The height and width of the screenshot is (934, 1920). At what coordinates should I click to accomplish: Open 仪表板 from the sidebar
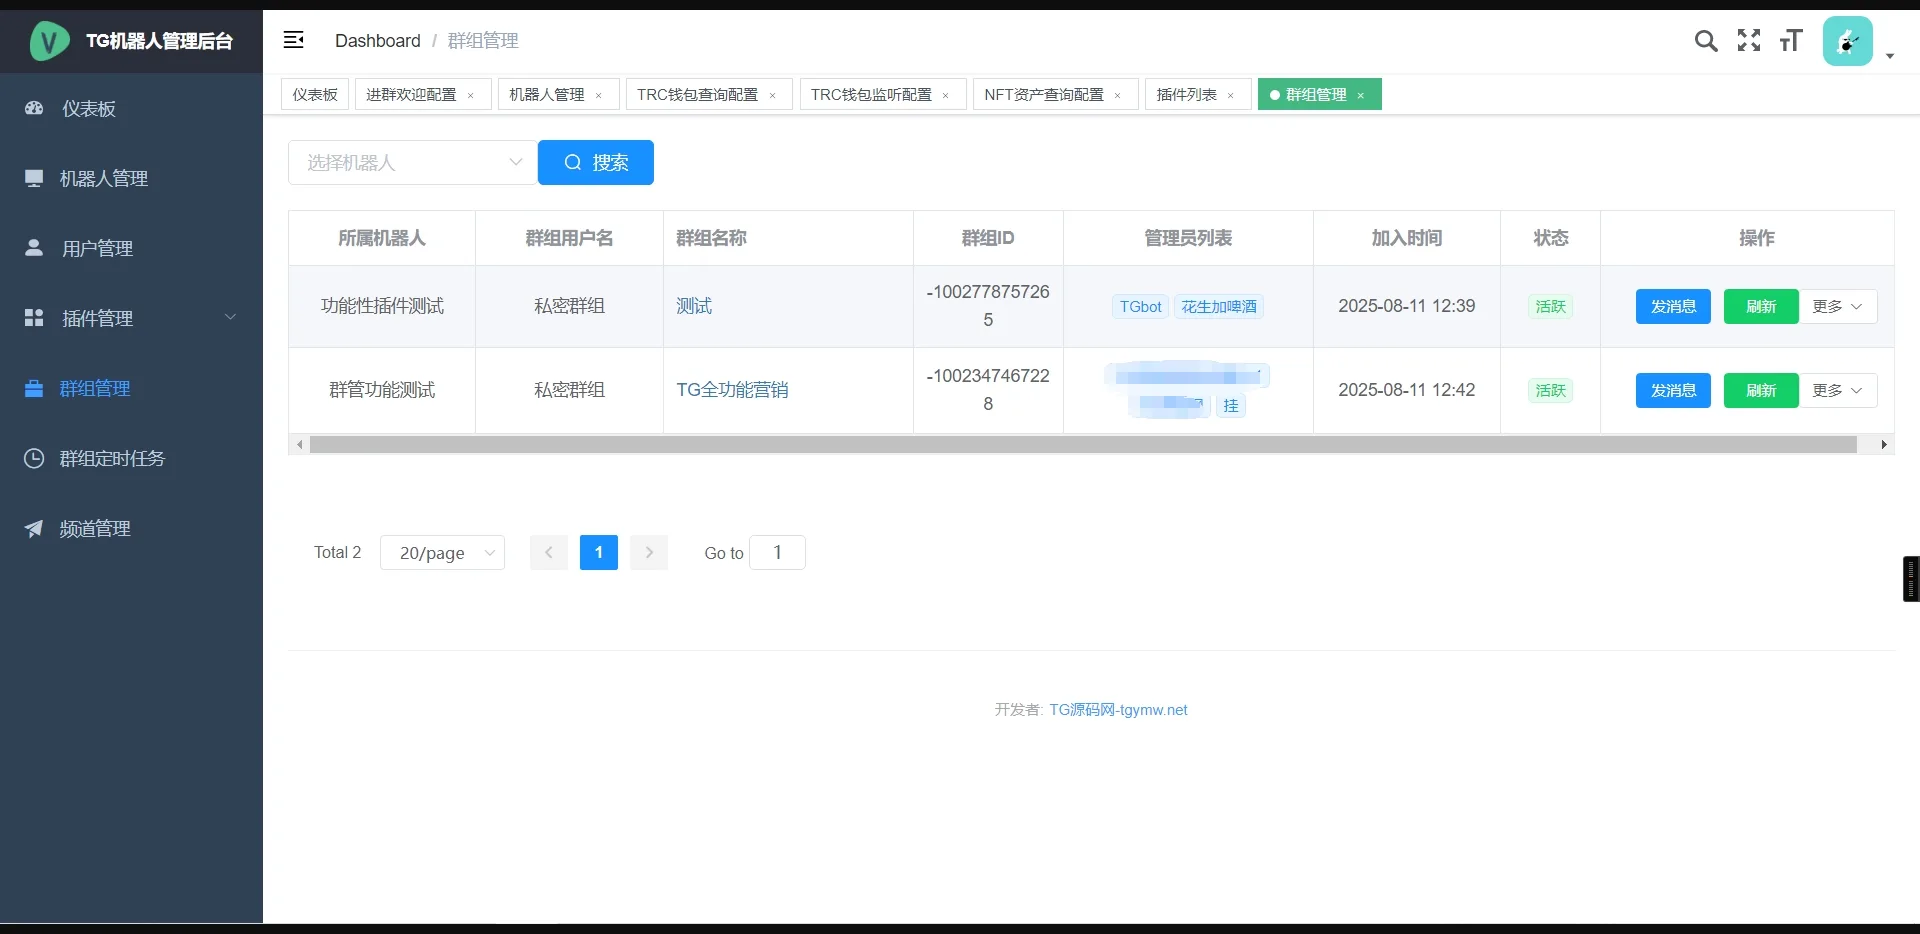[89, 109]
